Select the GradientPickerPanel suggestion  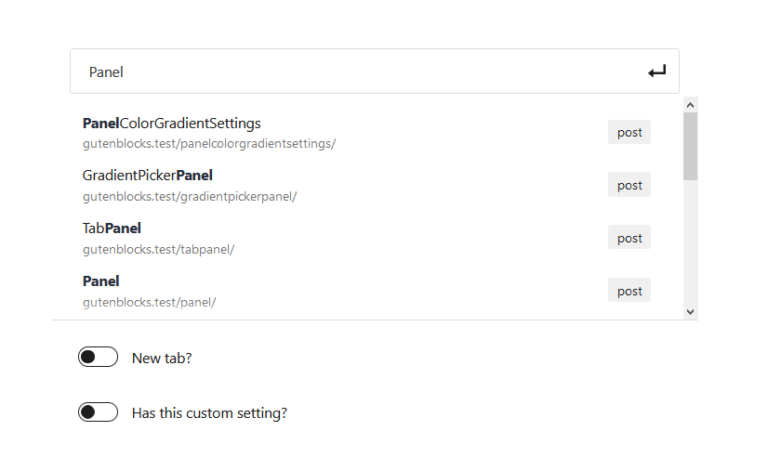click(366, 186)
